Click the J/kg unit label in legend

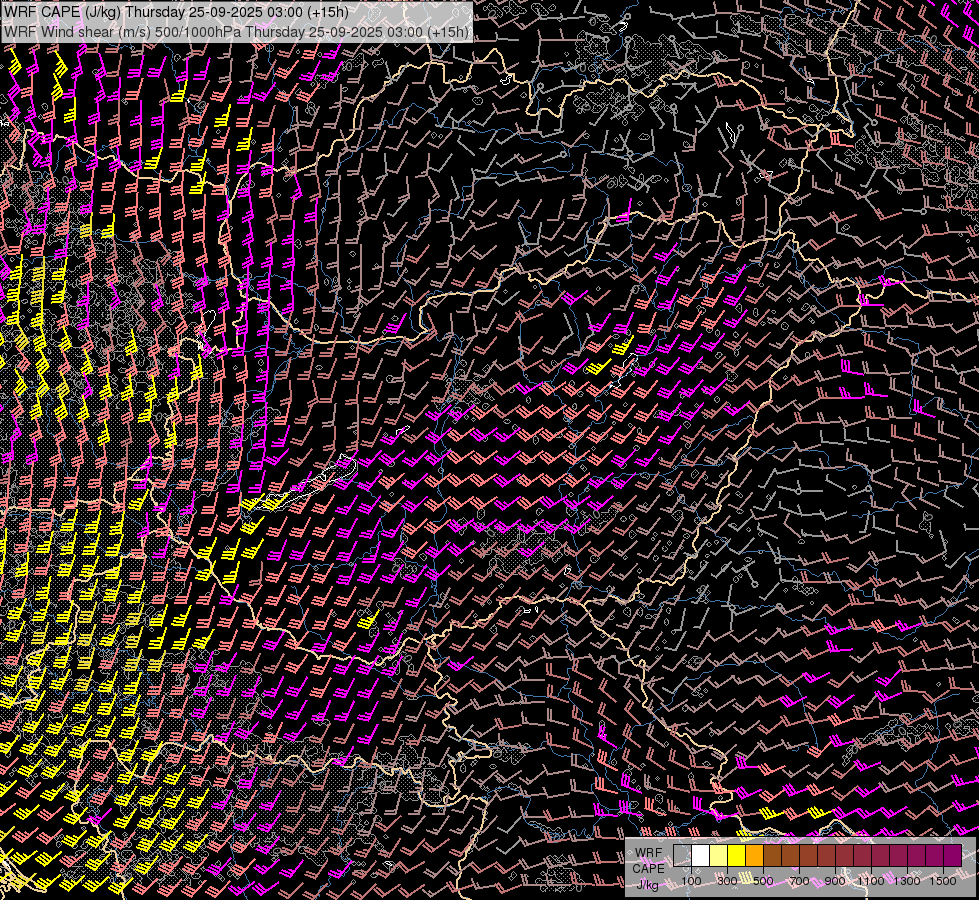tap(648, 884)
